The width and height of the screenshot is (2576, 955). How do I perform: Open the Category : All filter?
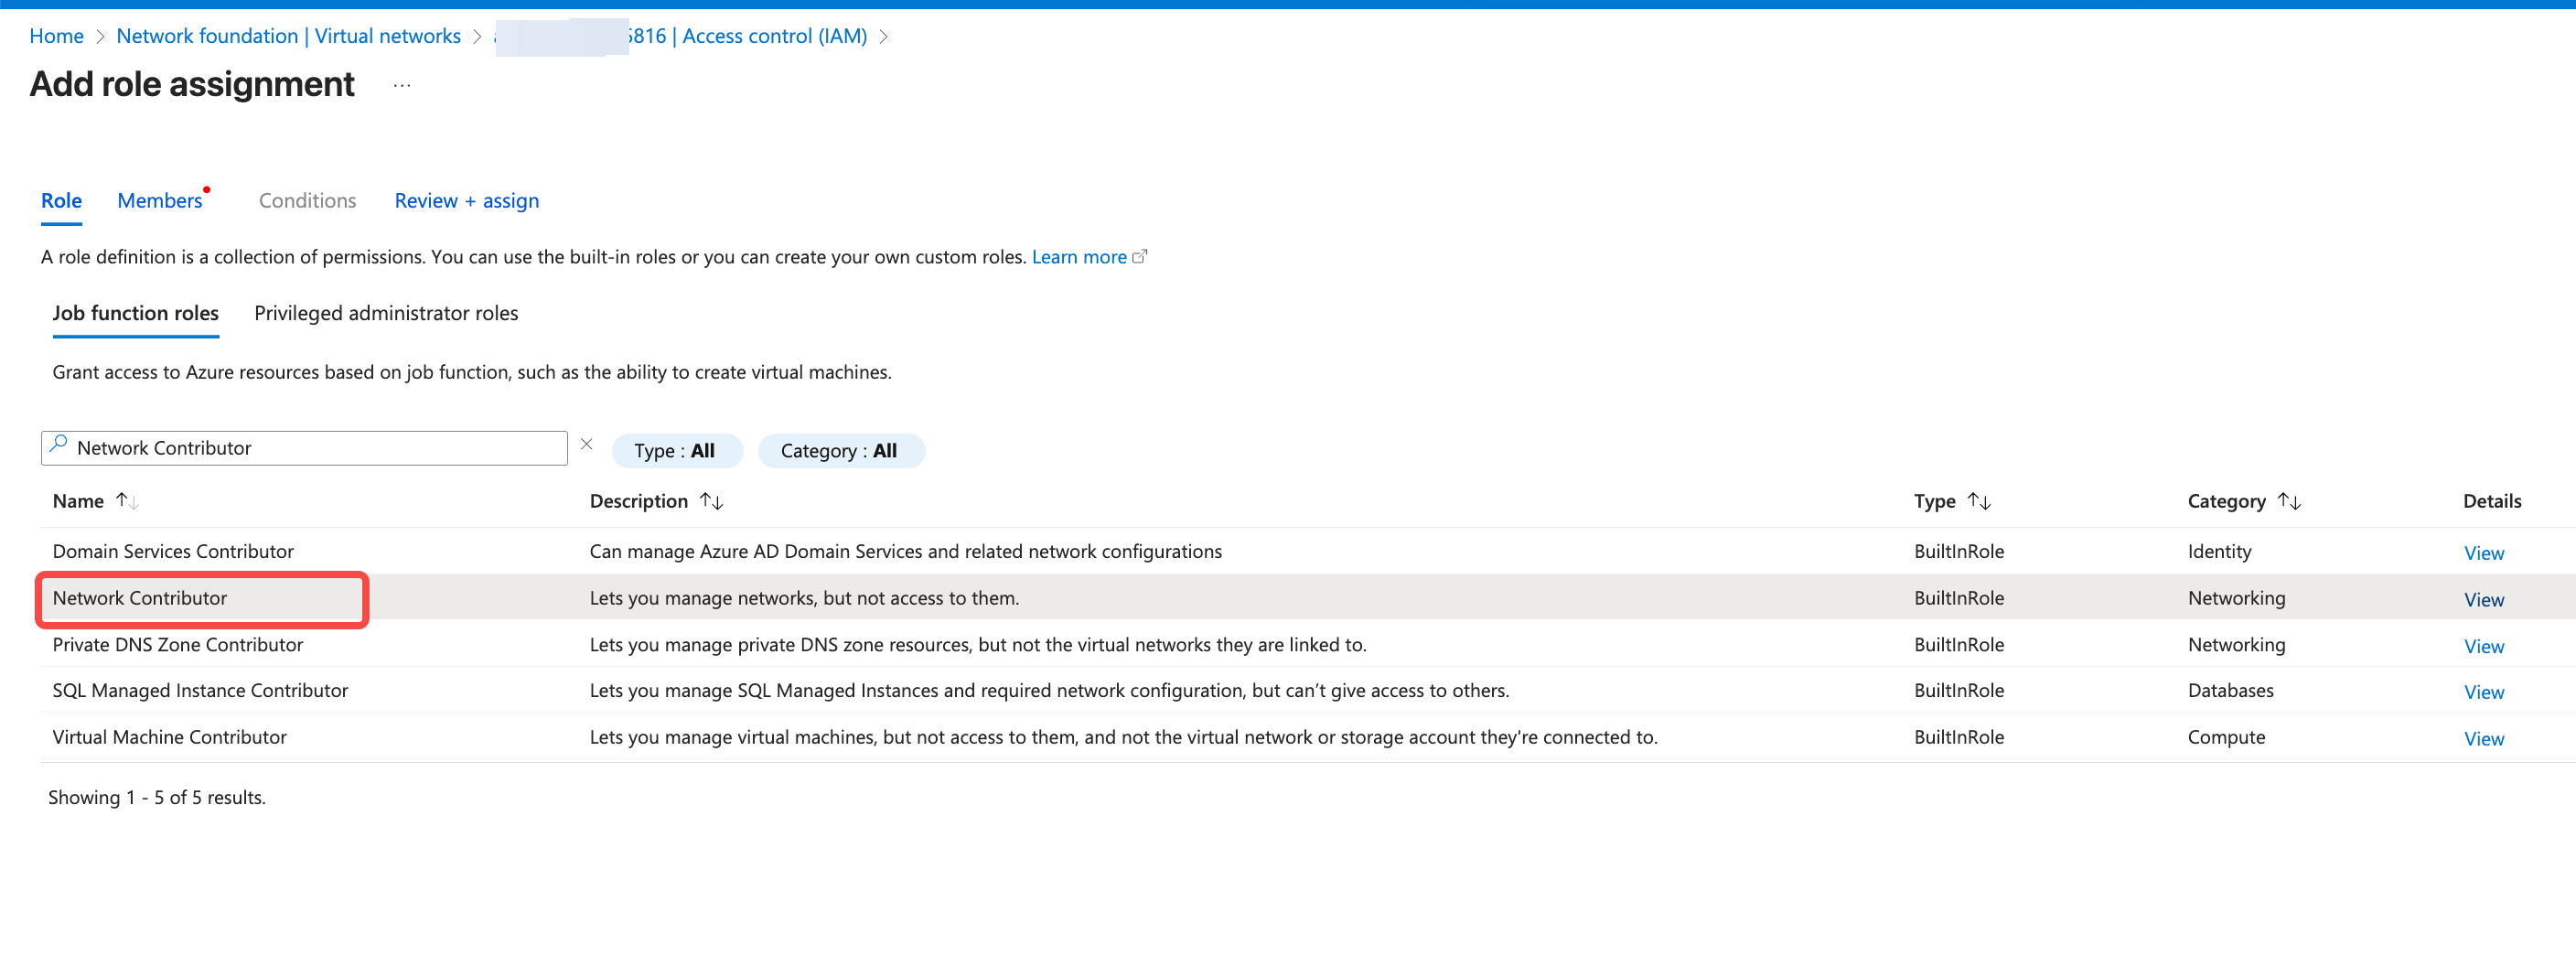[839, 451]
